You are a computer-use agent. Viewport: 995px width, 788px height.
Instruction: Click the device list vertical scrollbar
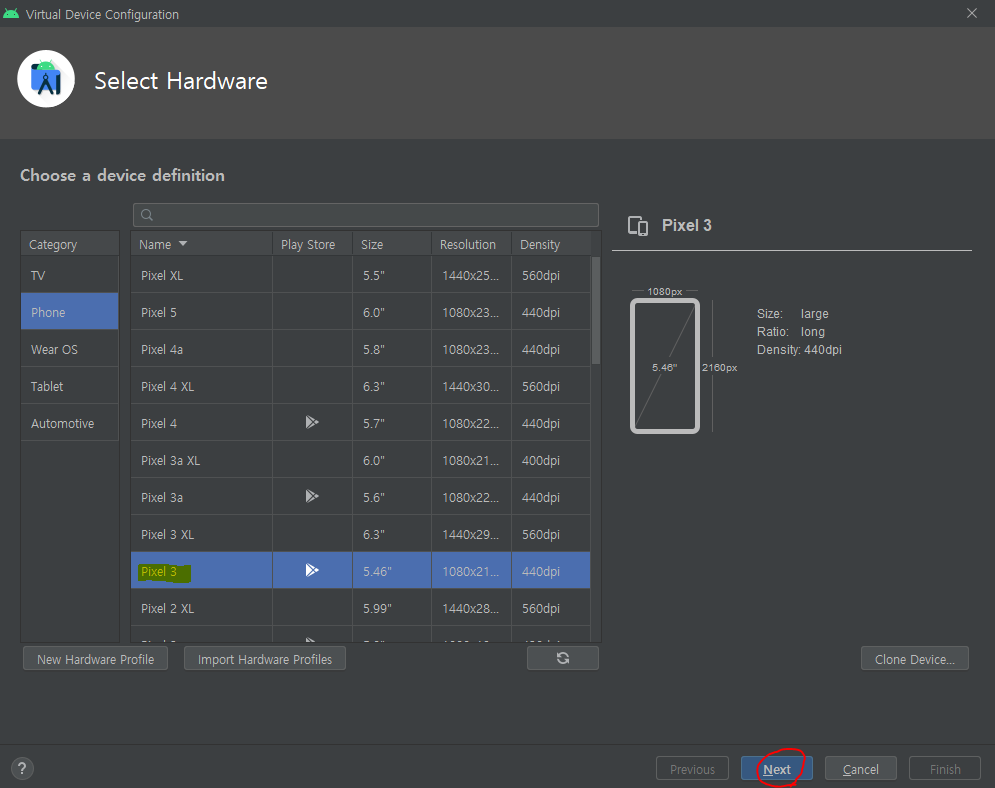point(596,310)
